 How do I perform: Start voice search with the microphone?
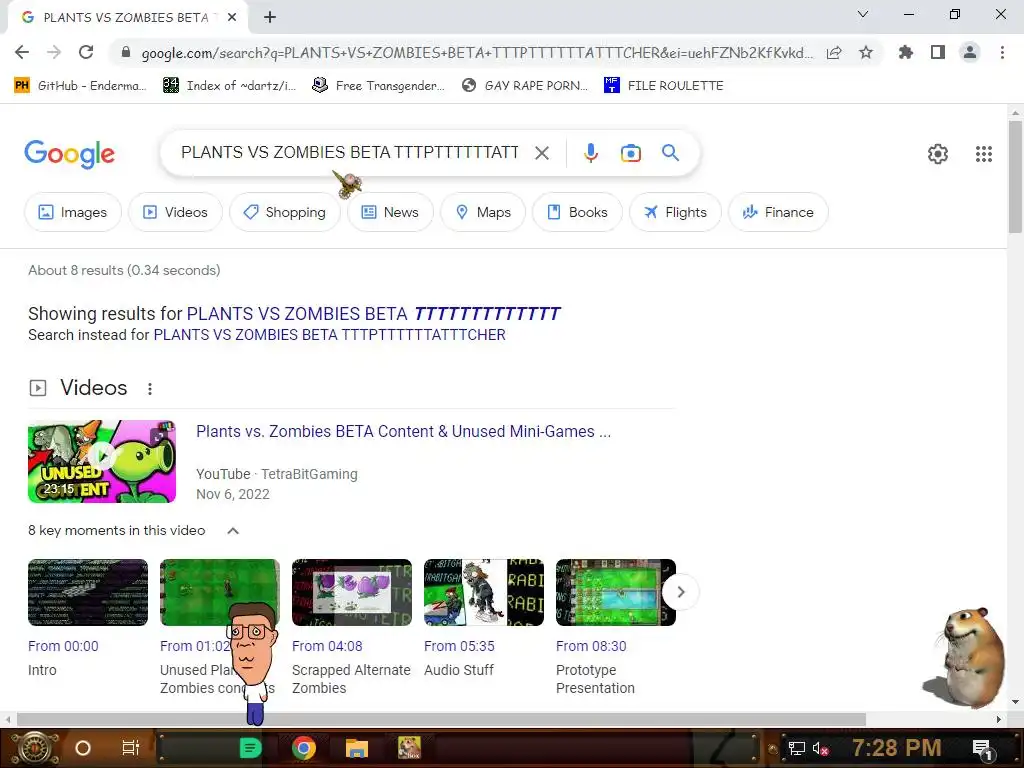point(590,153)
